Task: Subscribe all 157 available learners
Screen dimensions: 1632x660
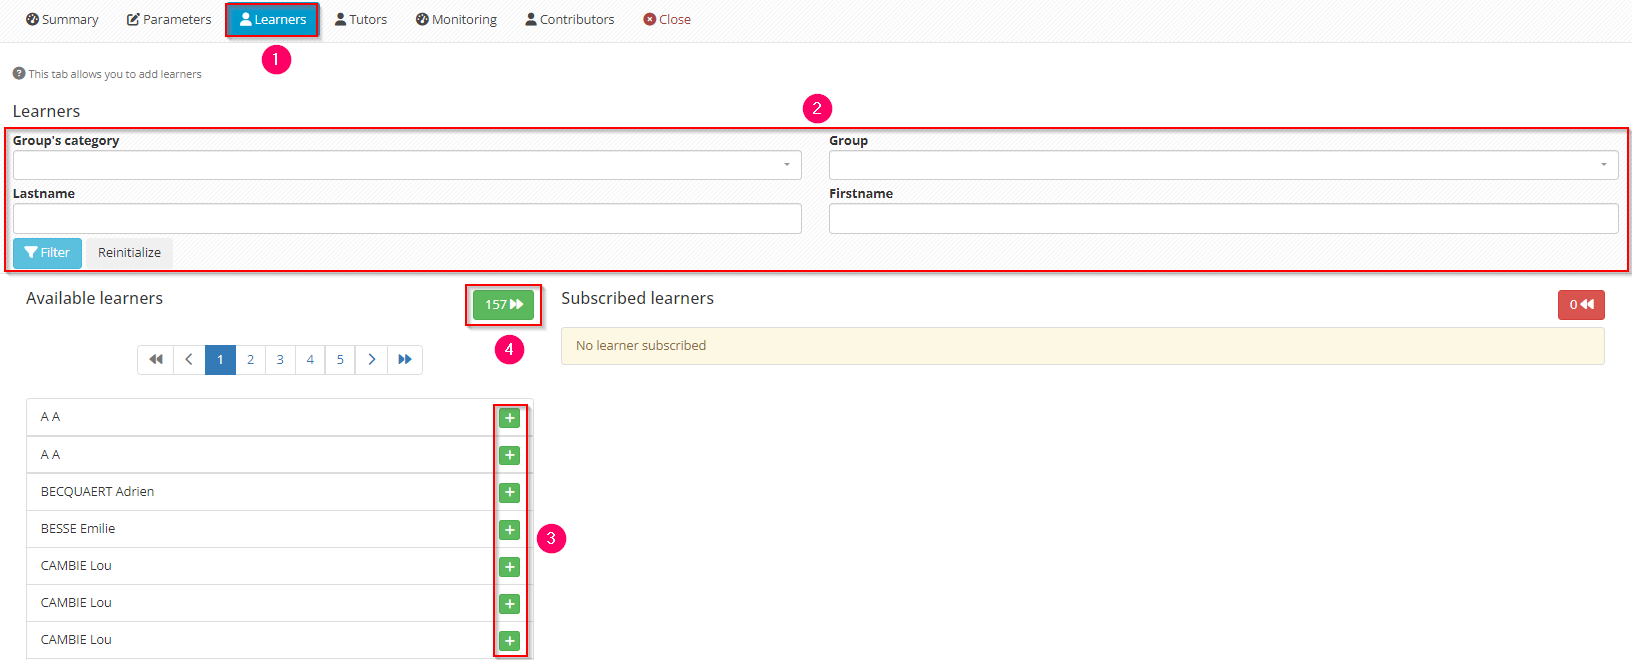Action: coord(503,305)
